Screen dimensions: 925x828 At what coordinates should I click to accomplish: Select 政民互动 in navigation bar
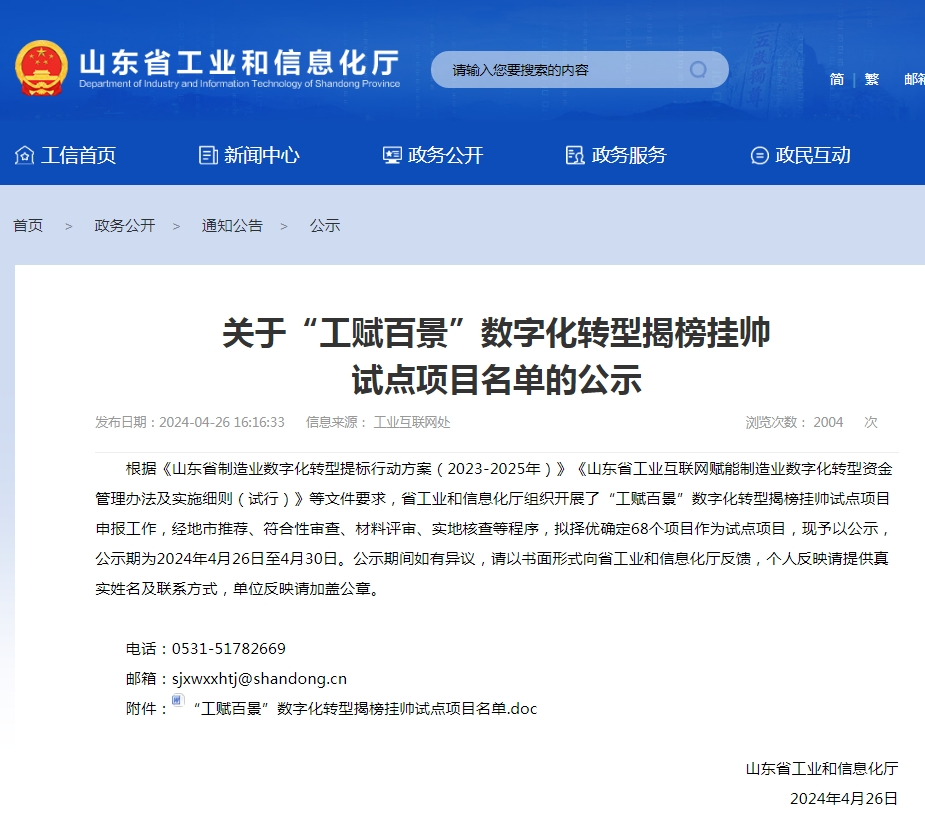click(x=812, y=155)
